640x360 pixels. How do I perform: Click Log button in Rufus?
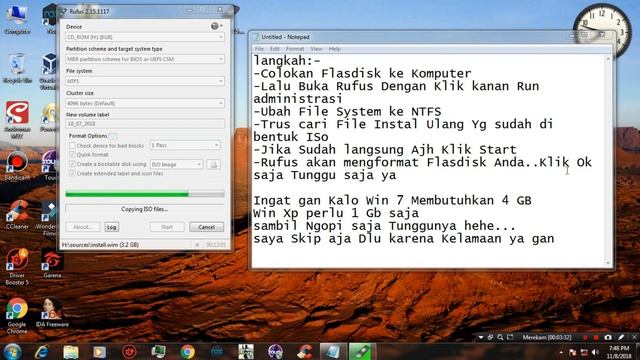click(x=111, y=227)
